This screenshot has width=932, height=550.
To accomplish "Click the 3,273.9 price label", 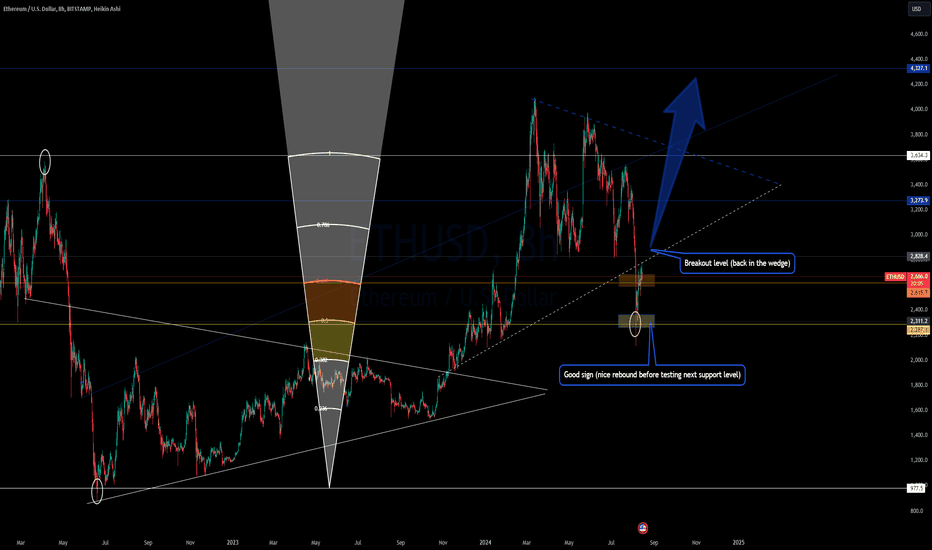I will pos(918,200).
